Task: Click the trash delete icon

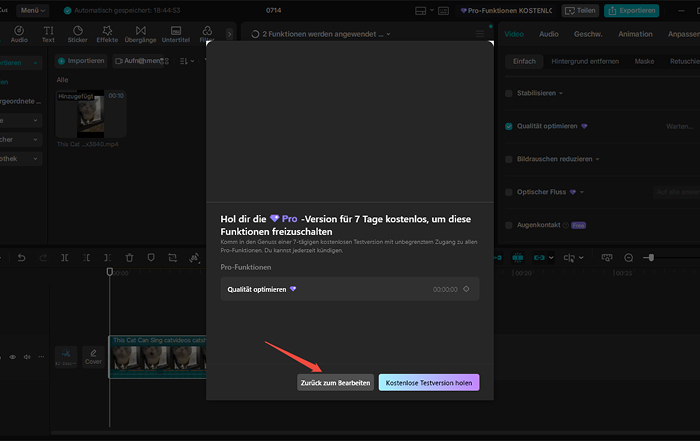Action: 129,258
